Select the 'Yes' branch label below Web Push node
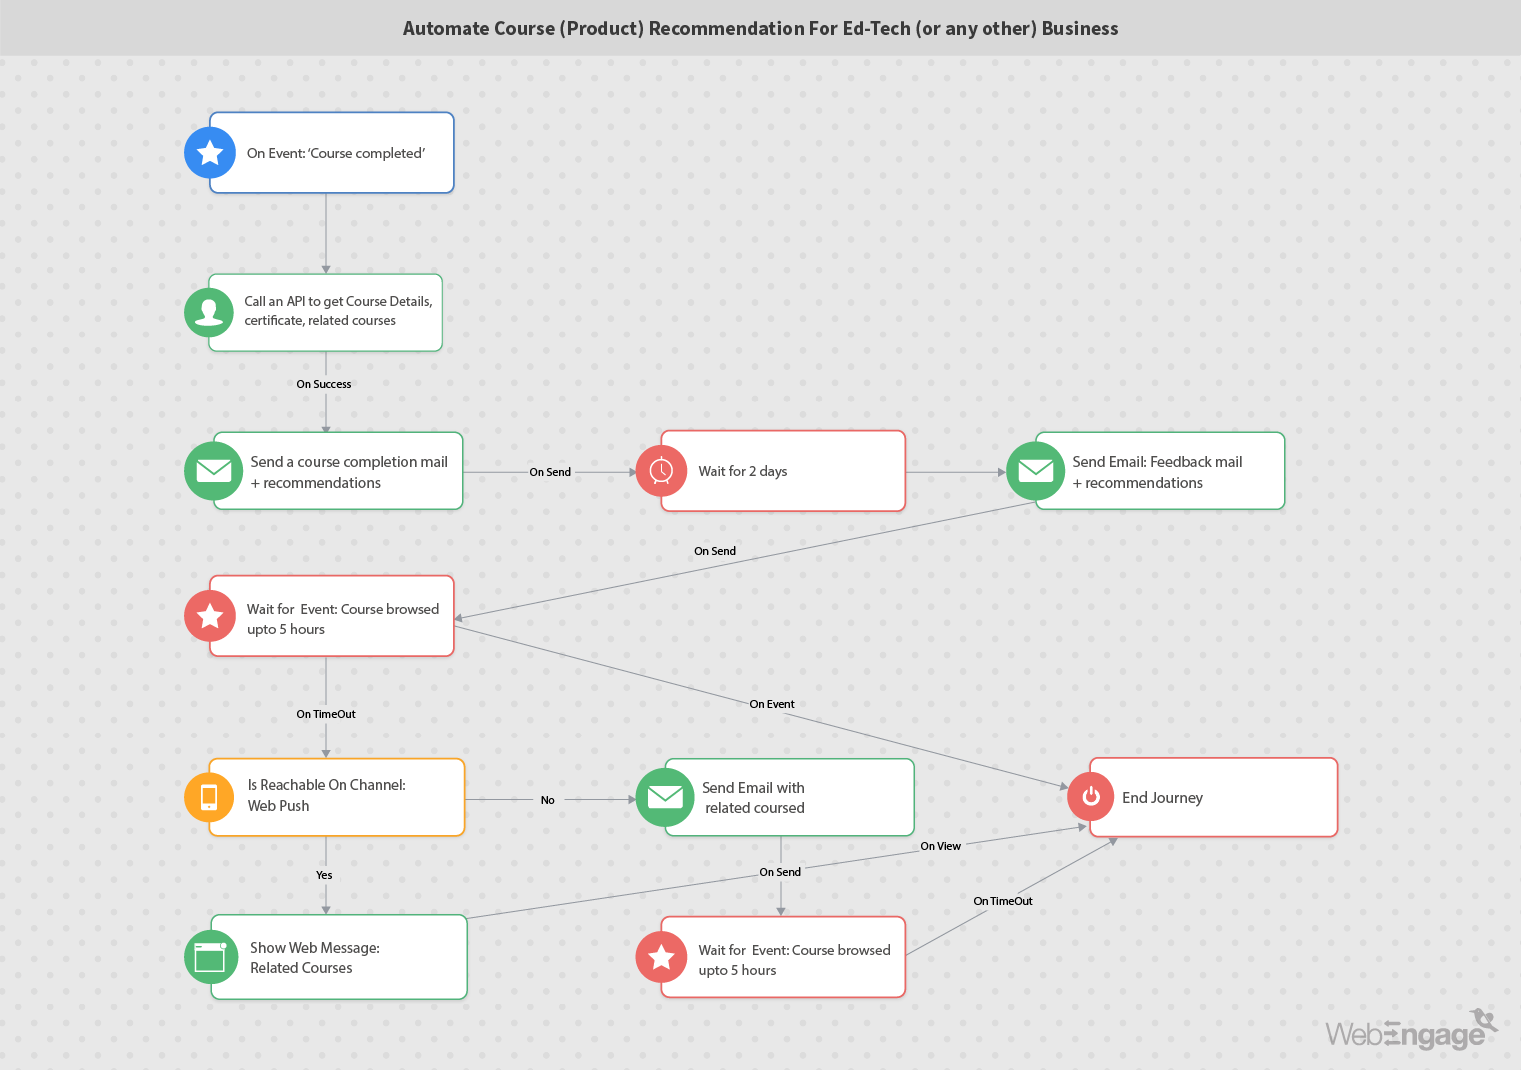1521x1070 pixels. point(324,875)
